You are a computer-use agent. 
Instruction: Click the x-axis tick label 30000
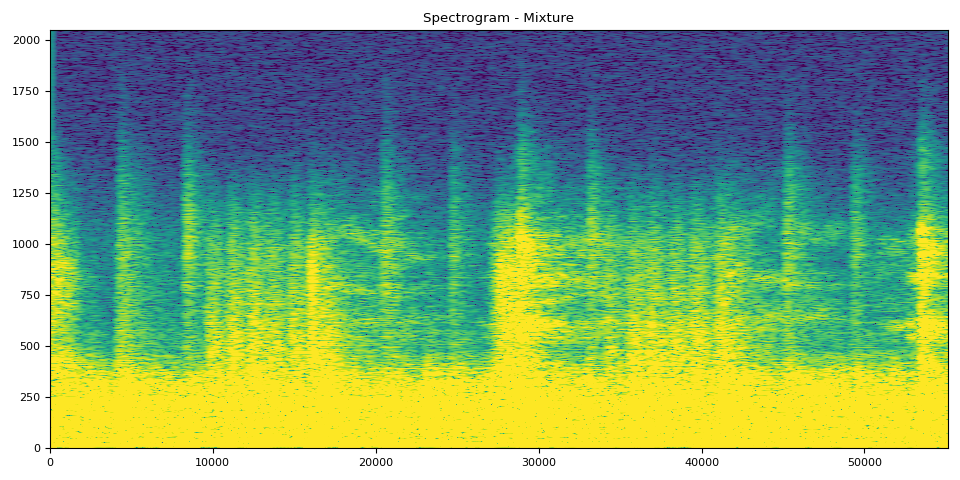coord(539,462)
